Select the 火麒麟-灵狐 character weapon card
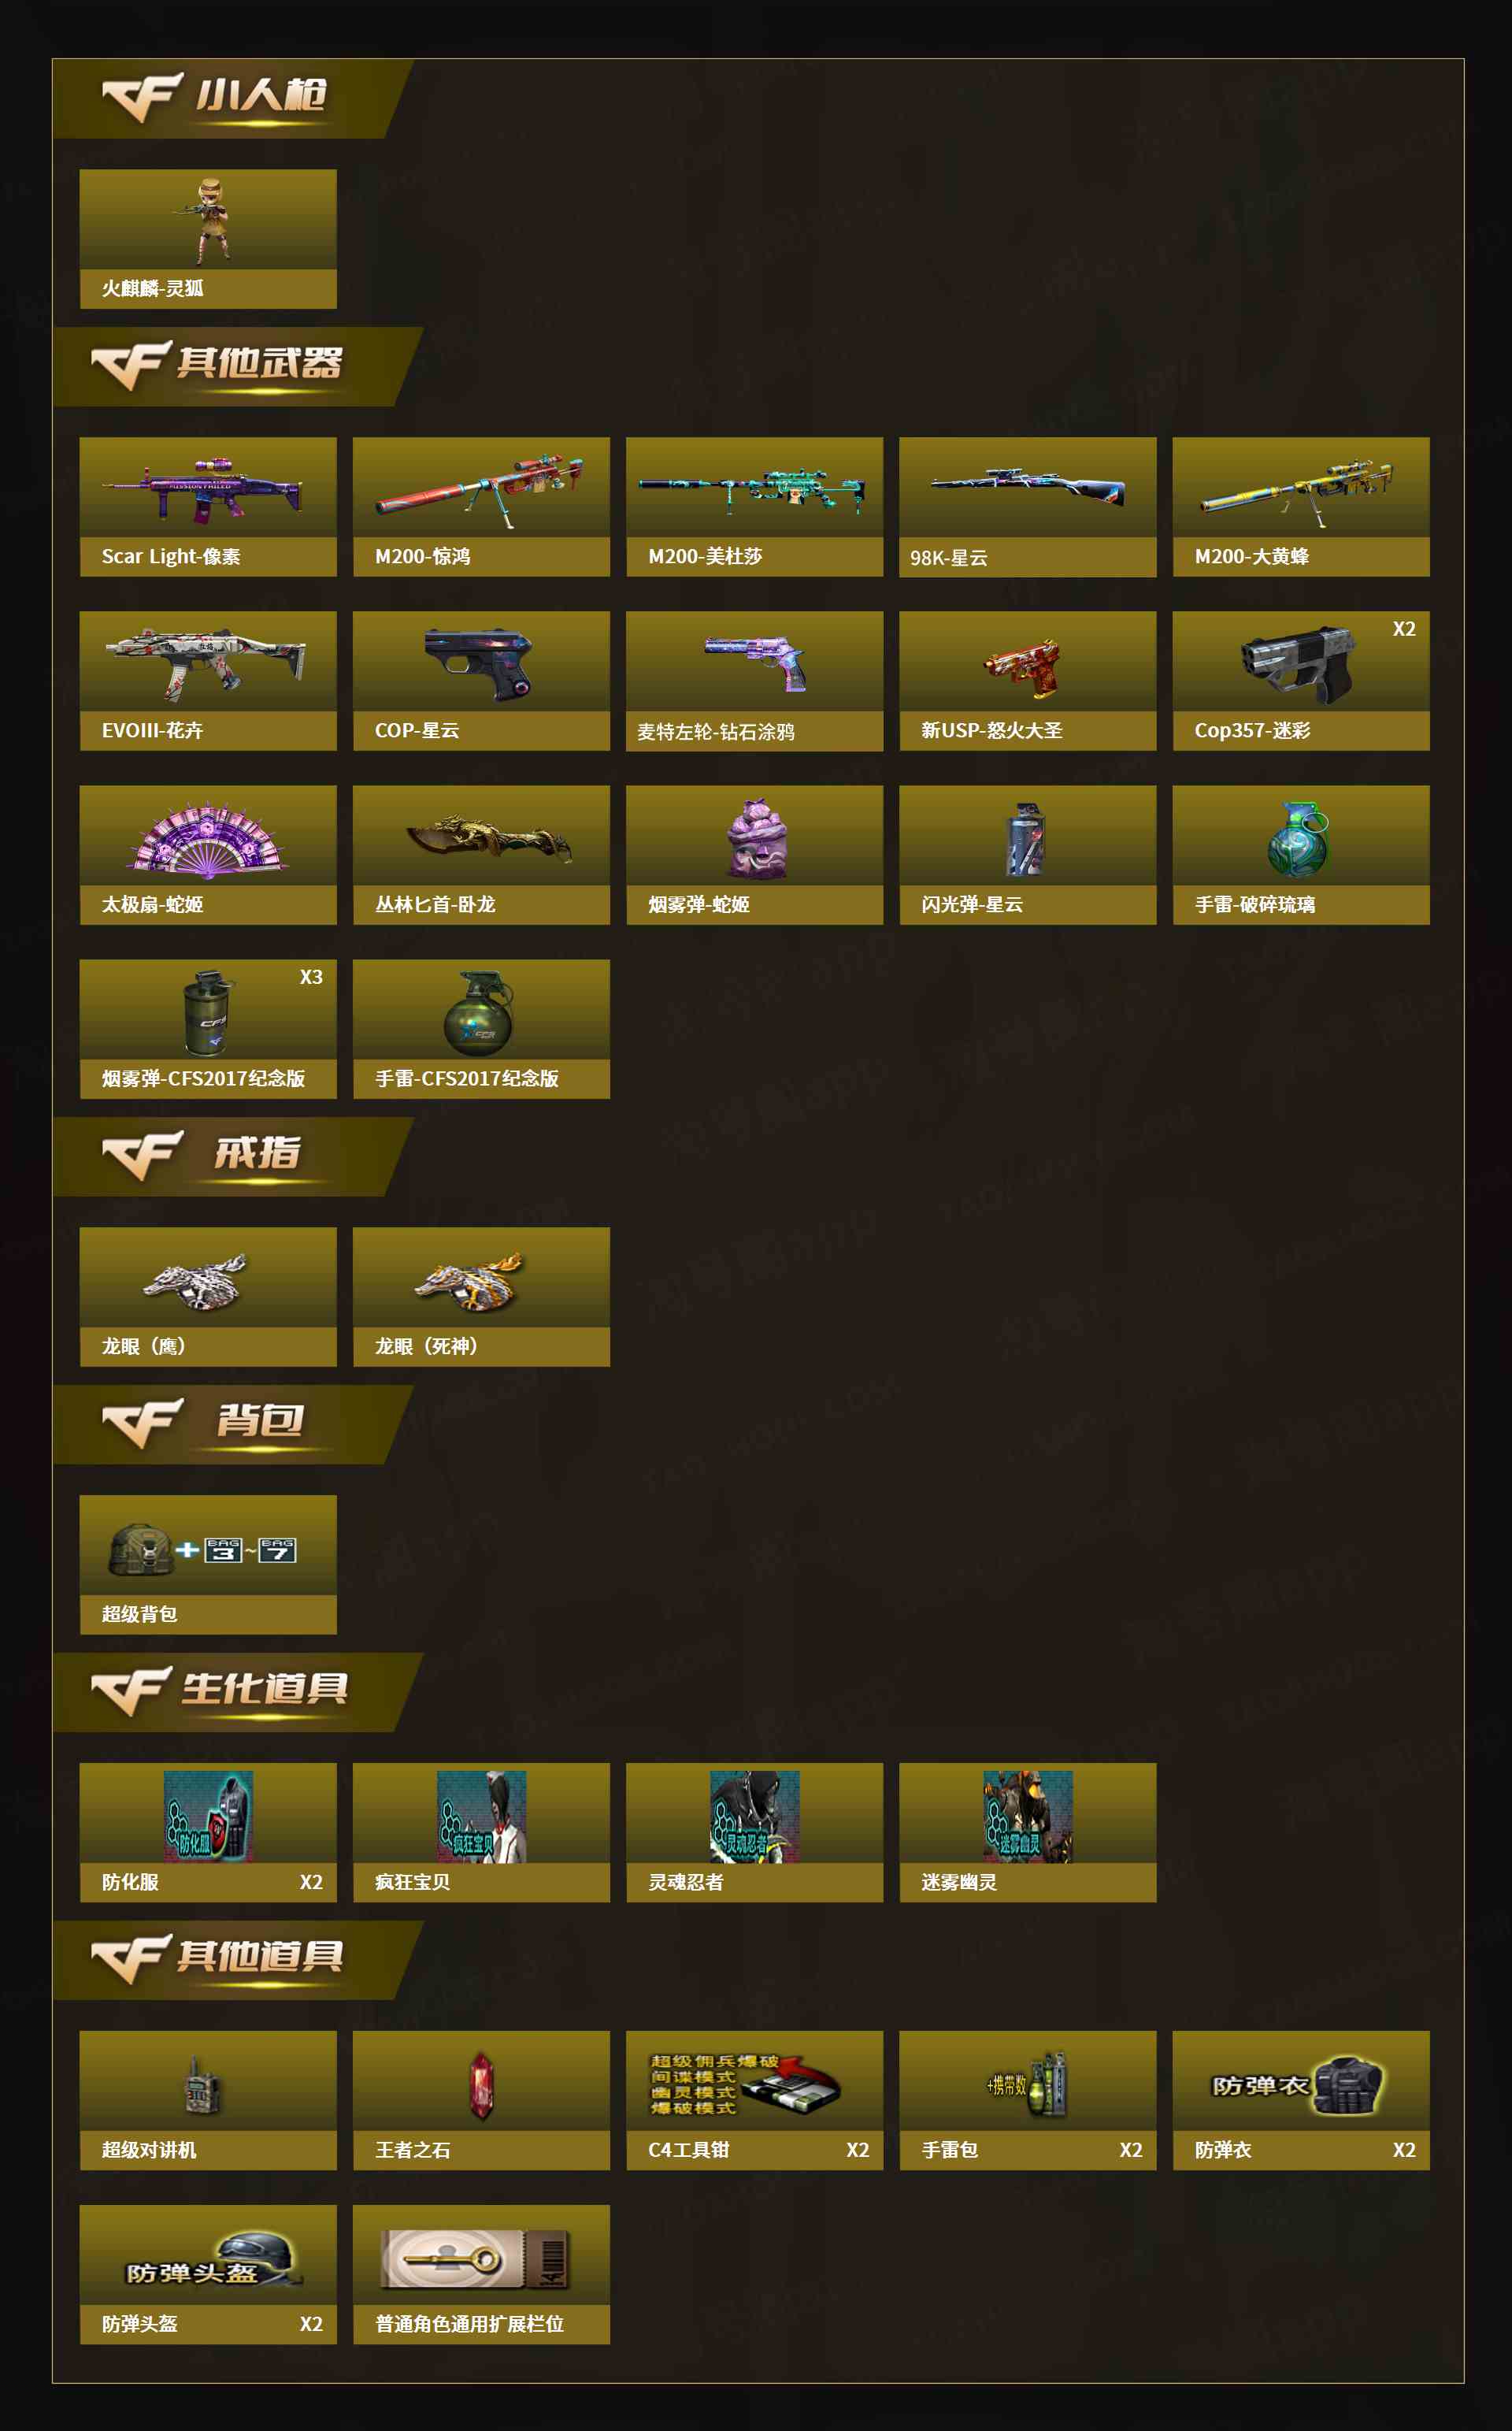The image size is (1512, 2431). tap(208, 239)
